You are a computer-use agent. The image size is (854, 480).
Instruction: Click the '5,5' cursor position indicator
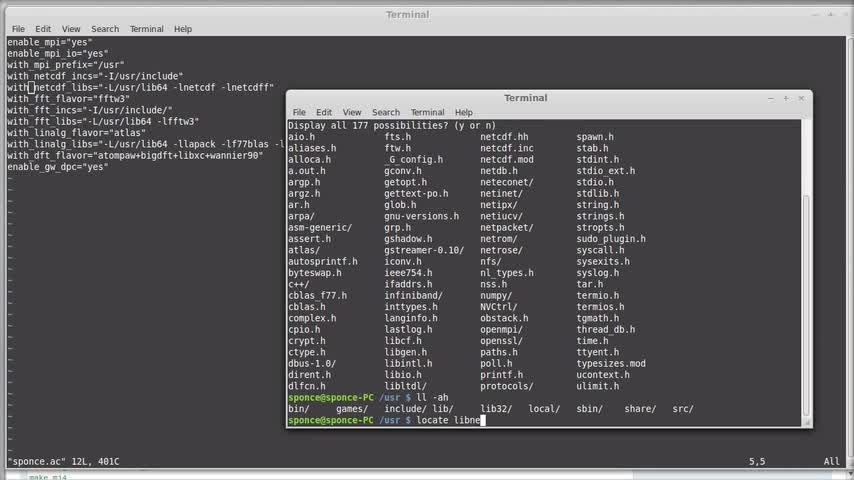[757, 461]
